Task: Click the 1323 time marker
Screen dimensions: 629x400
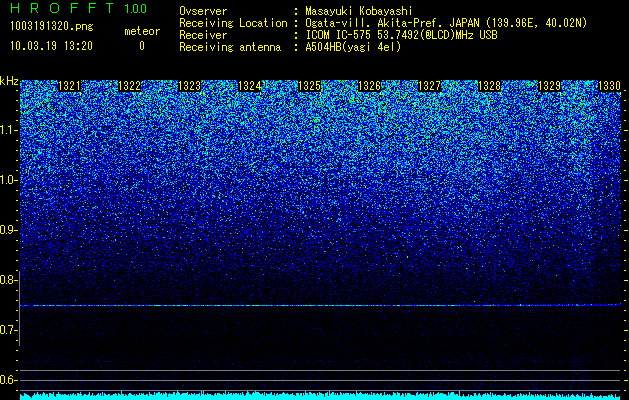Action: 189,86
